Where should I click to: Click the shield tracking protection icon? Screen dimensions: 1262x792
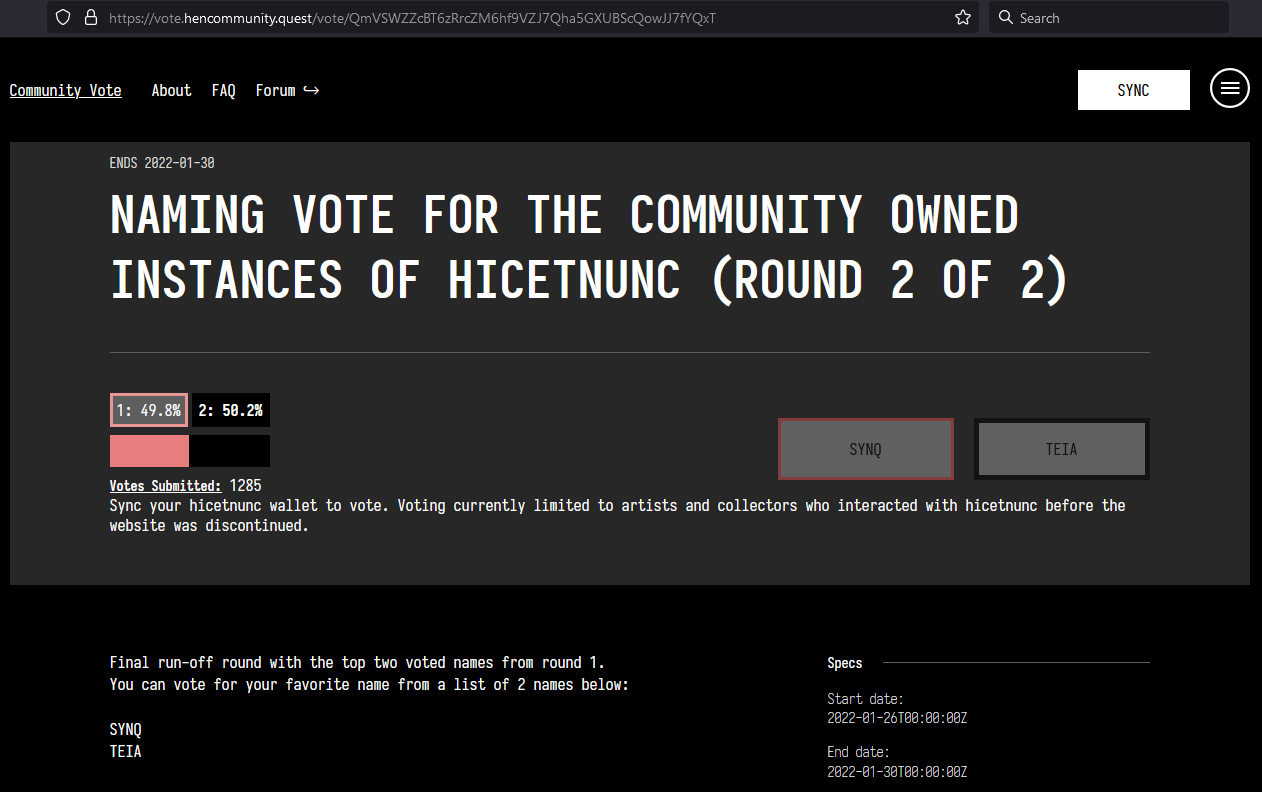(64, 17)
